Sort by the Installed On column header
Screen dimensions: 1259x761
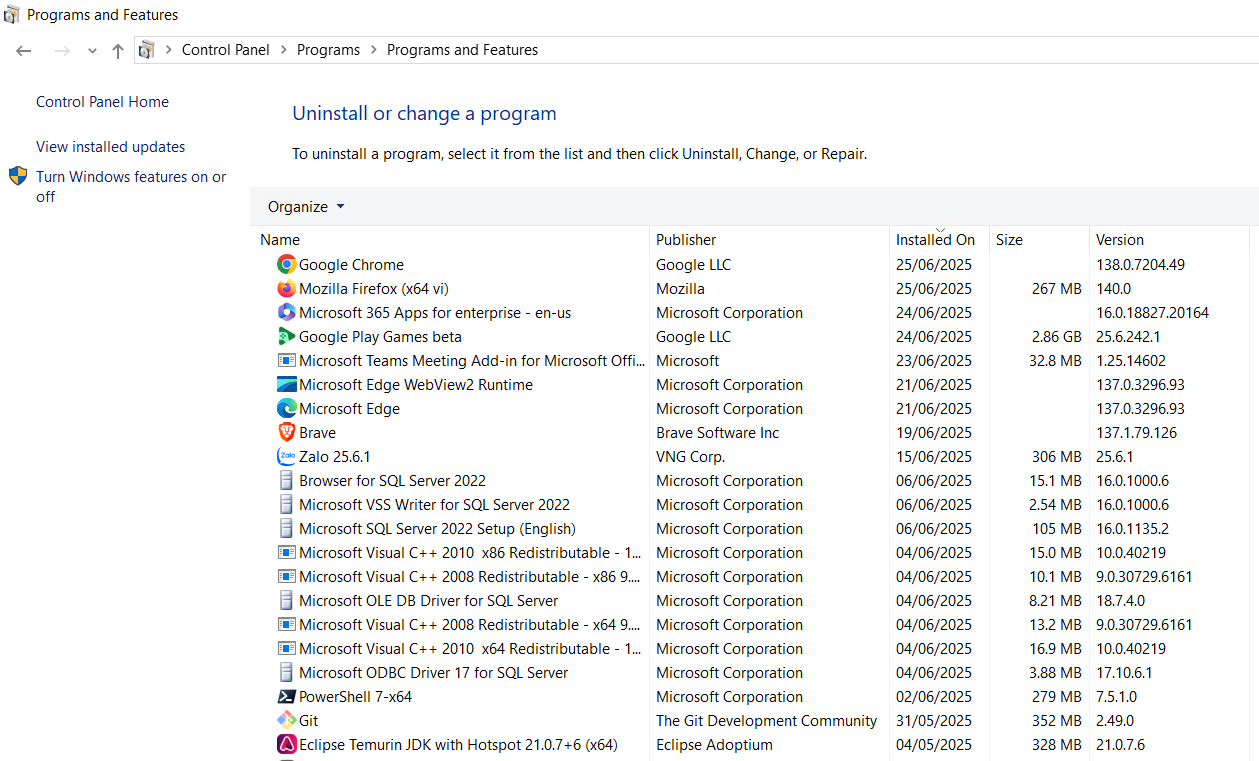[x=935, y=240]
